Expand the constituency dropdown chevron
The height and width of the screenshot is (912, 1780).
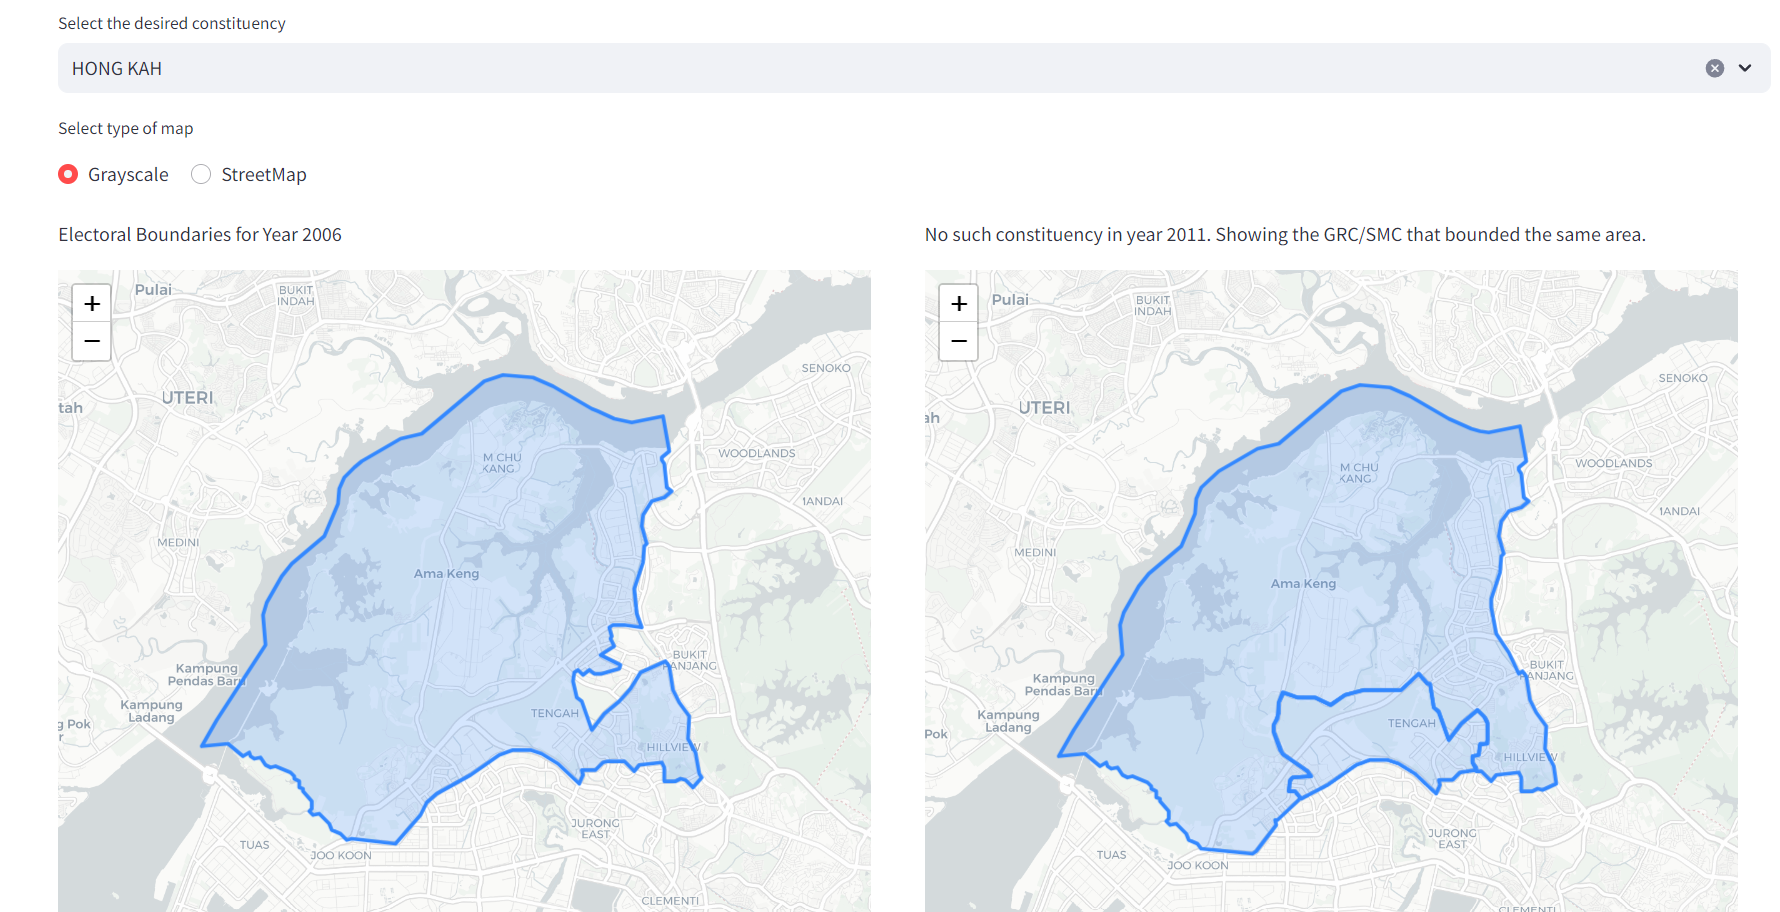click(1745, 68)
